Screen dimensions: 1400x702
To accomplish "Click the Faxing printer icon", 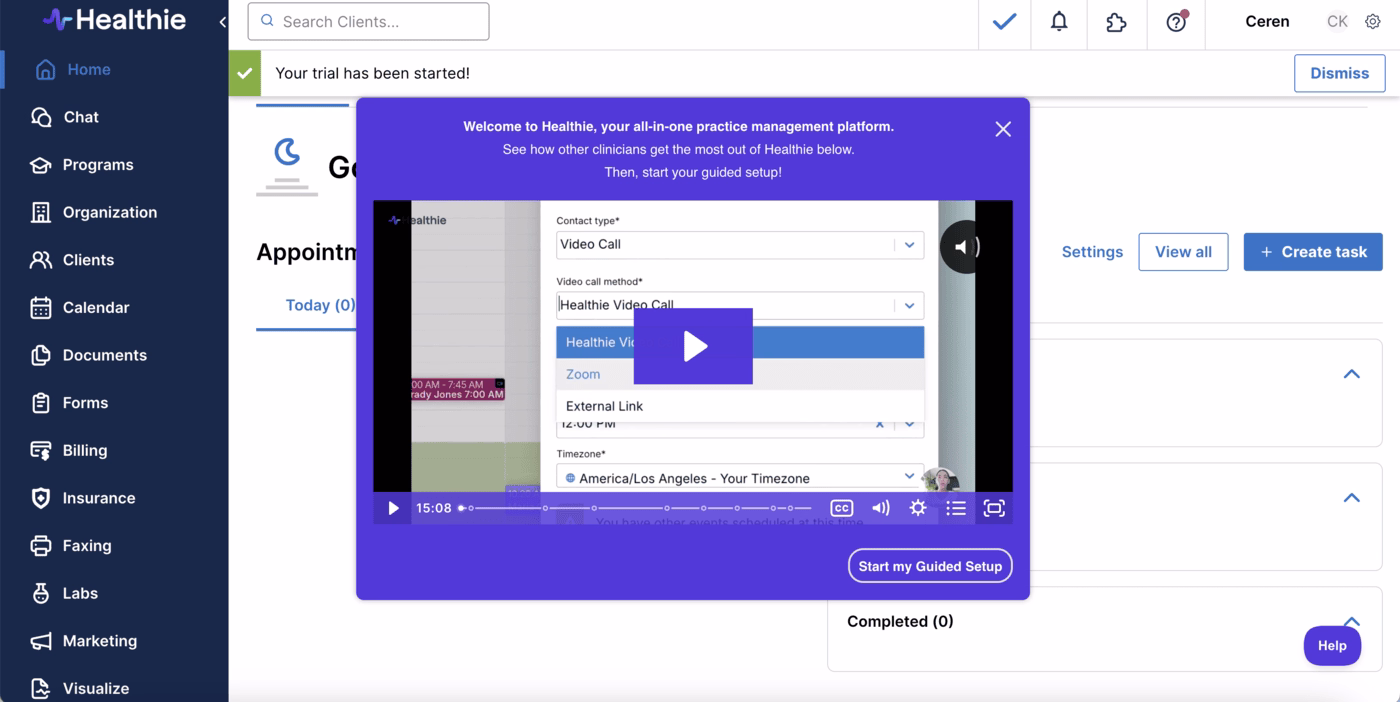I will click(x=41, y=546).
